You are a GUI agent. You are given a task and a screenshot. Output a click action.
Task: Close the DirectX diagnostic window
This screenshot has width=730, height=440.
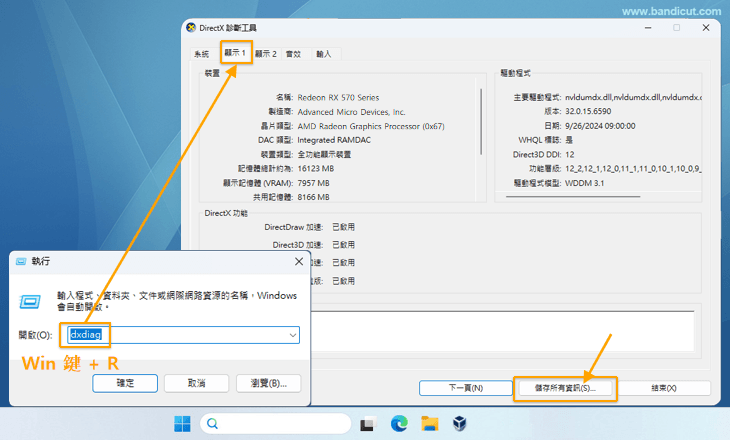(706, 27)
